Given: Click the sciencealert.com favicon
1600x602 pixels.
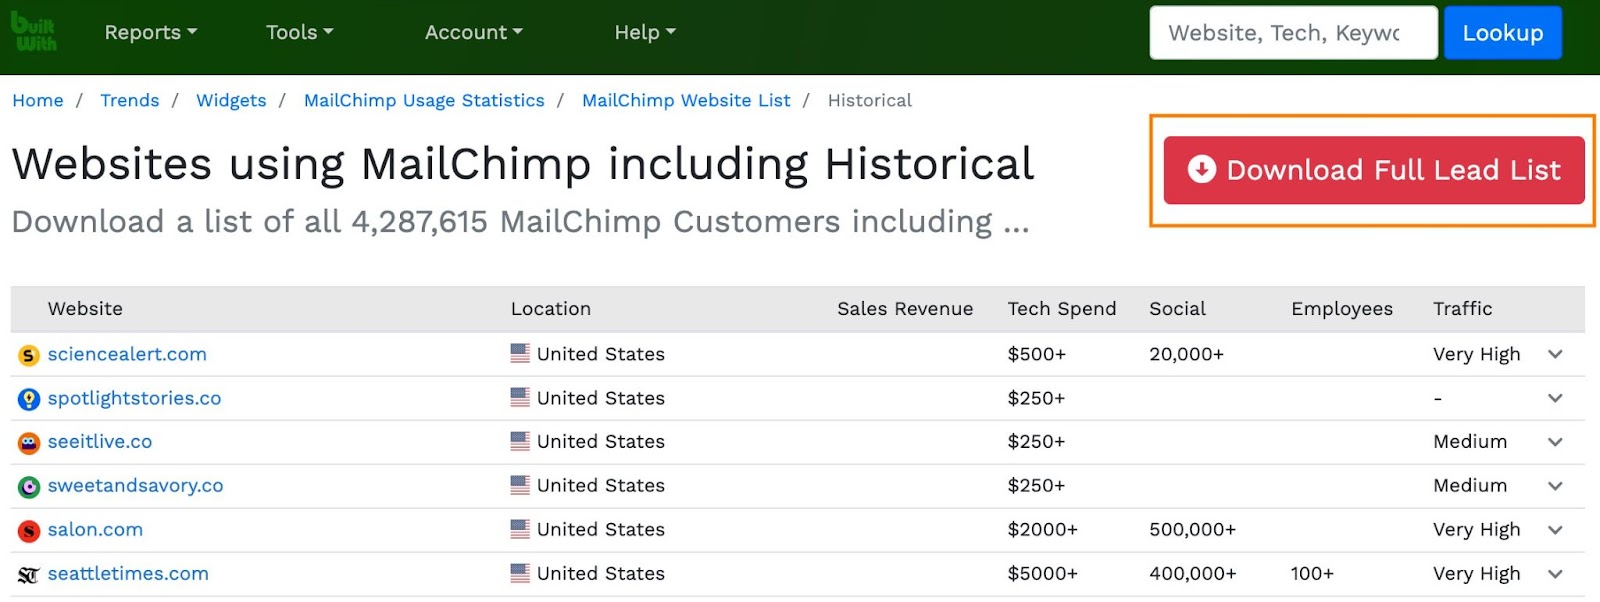Looking at the screenshot, I should click(29, 355).
